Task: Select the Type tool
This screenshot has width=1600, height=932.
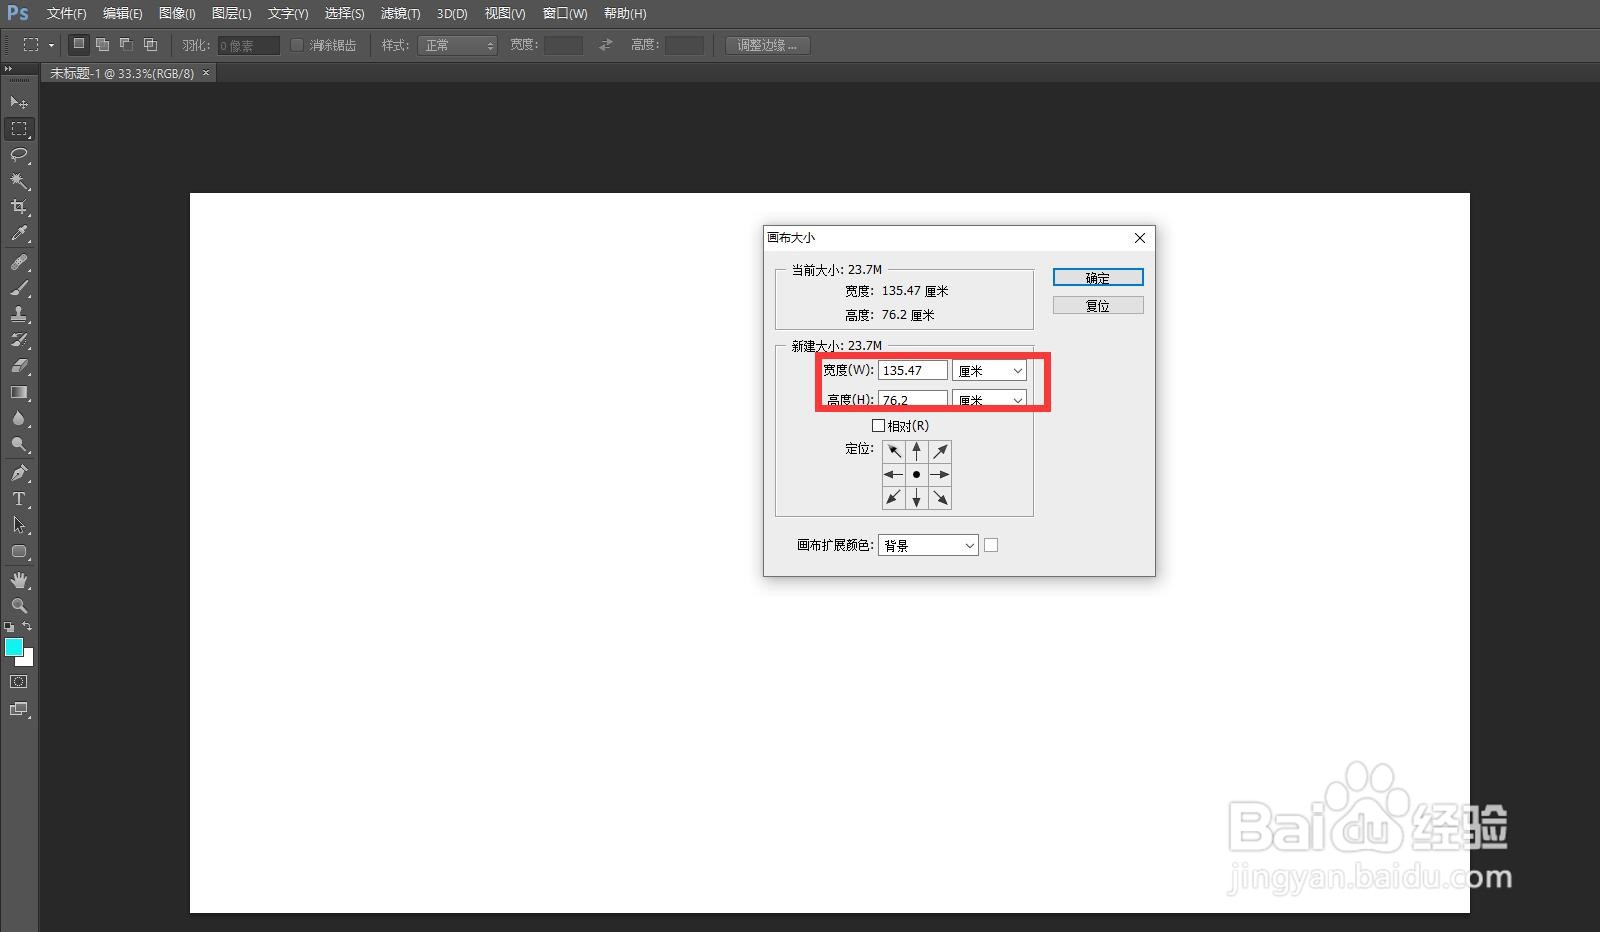Action: pyautogui.click(x=19, y=499)
